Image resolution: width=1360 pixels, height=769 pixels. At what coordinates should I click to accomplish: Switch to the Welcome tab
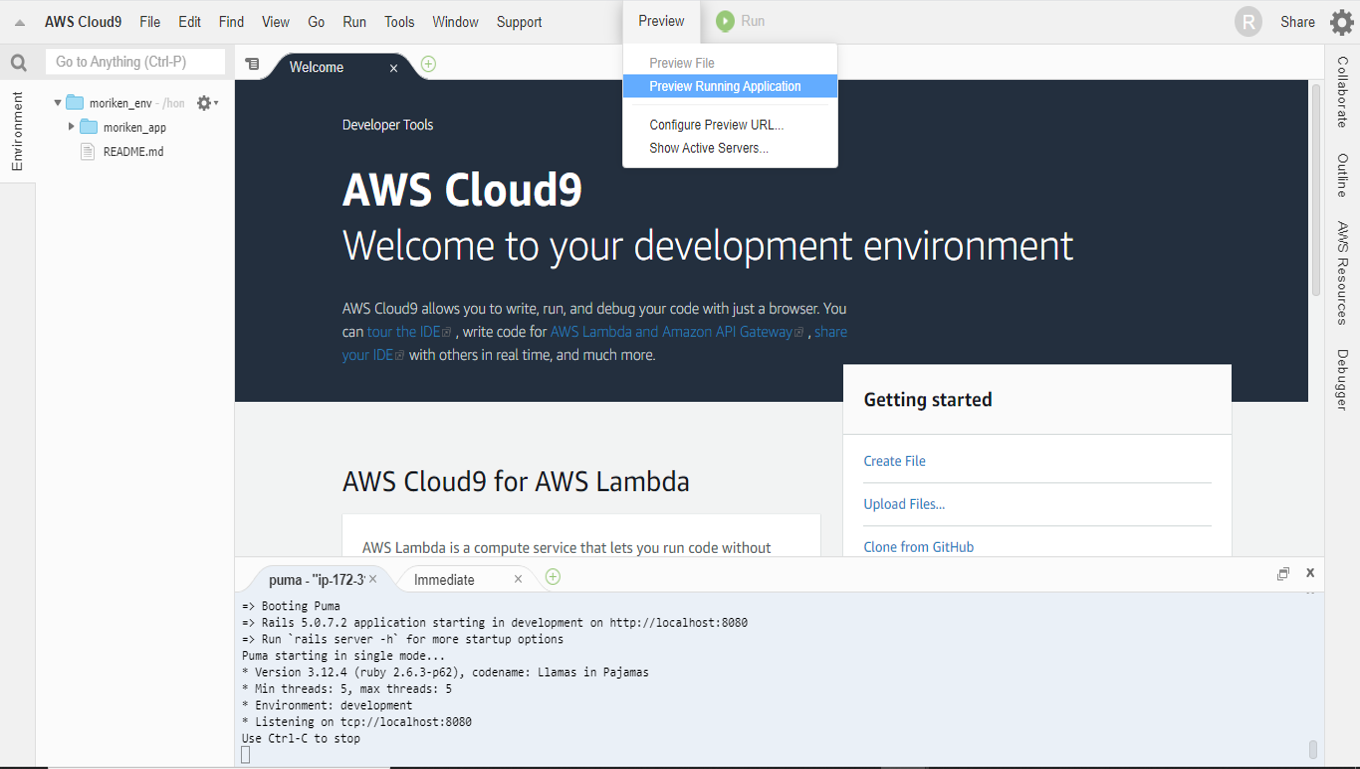coord(316,68)
